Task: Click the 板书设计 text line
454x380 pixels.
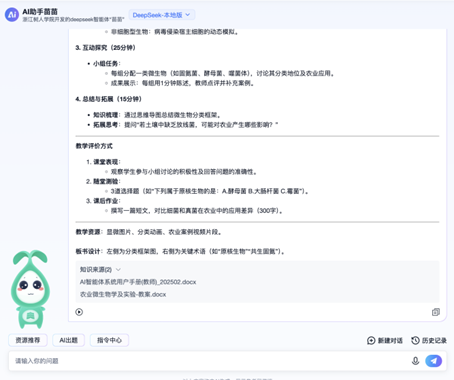Action: (x=180, y=251)
